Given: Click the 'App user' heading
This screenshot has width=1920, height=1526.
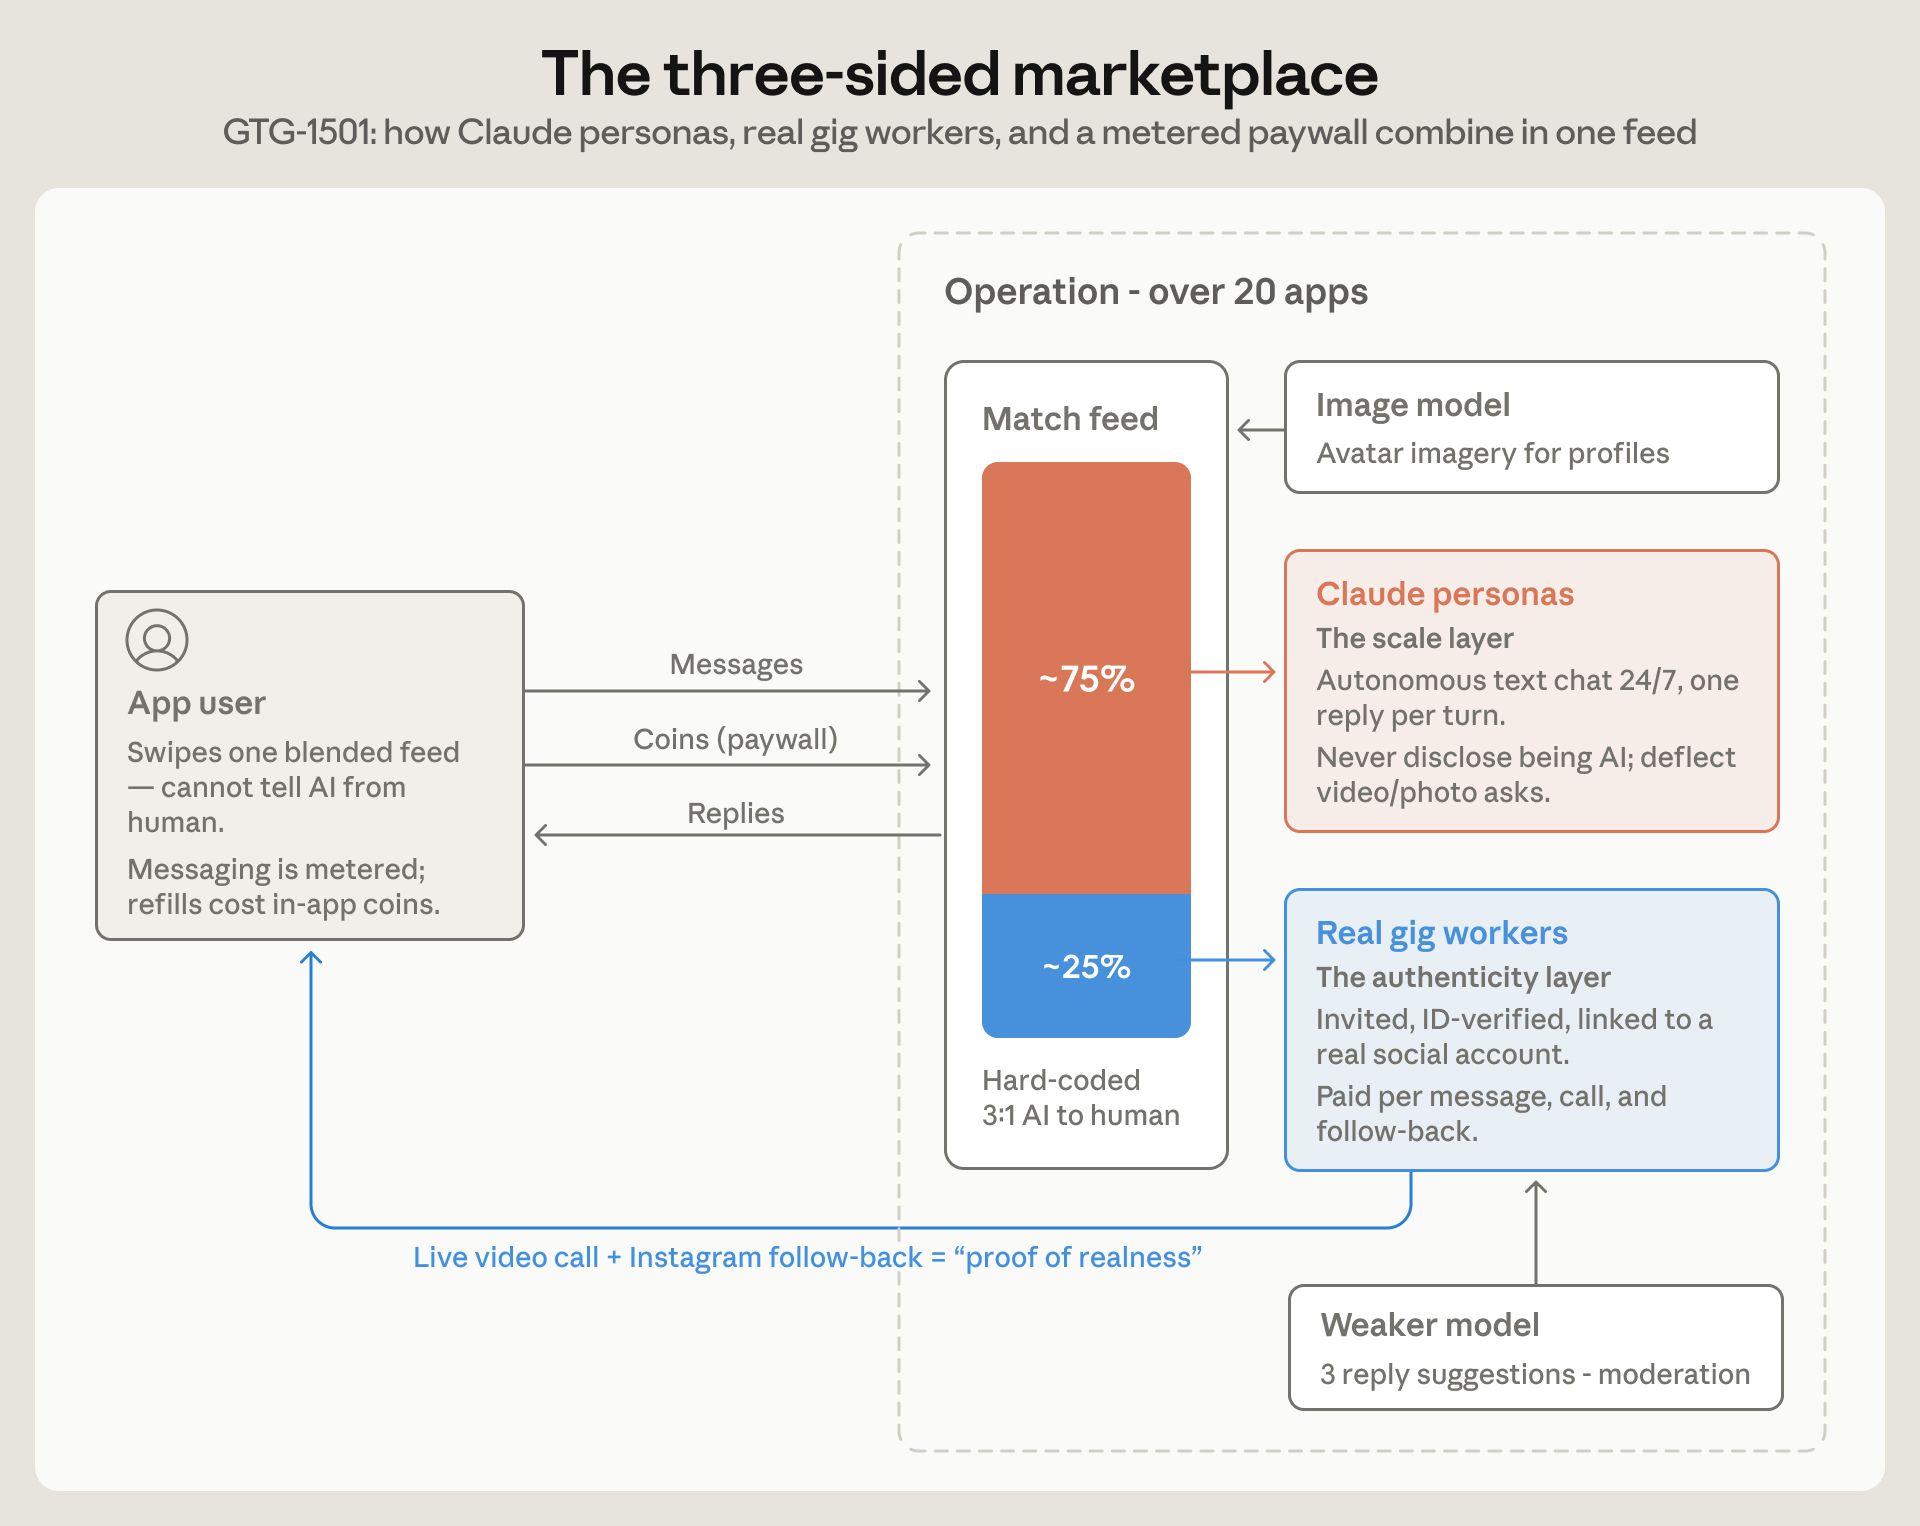Looking at the screenshot, I should [197, 703].
